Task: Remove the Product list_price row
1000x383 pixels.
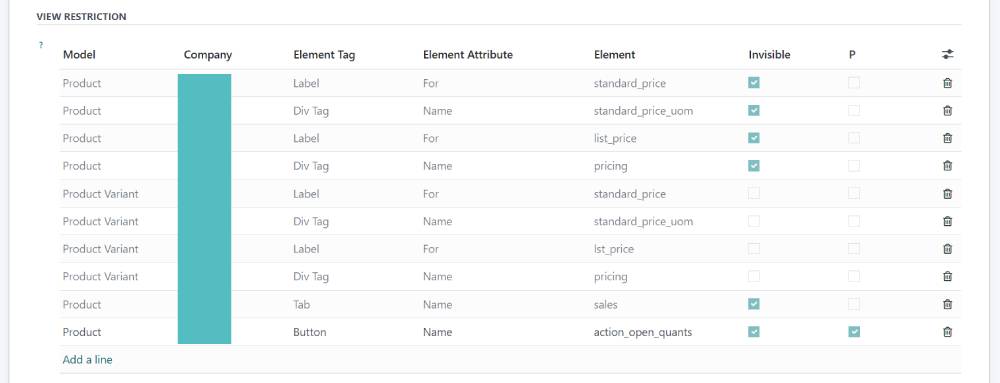Action: (x=947, y=138)
